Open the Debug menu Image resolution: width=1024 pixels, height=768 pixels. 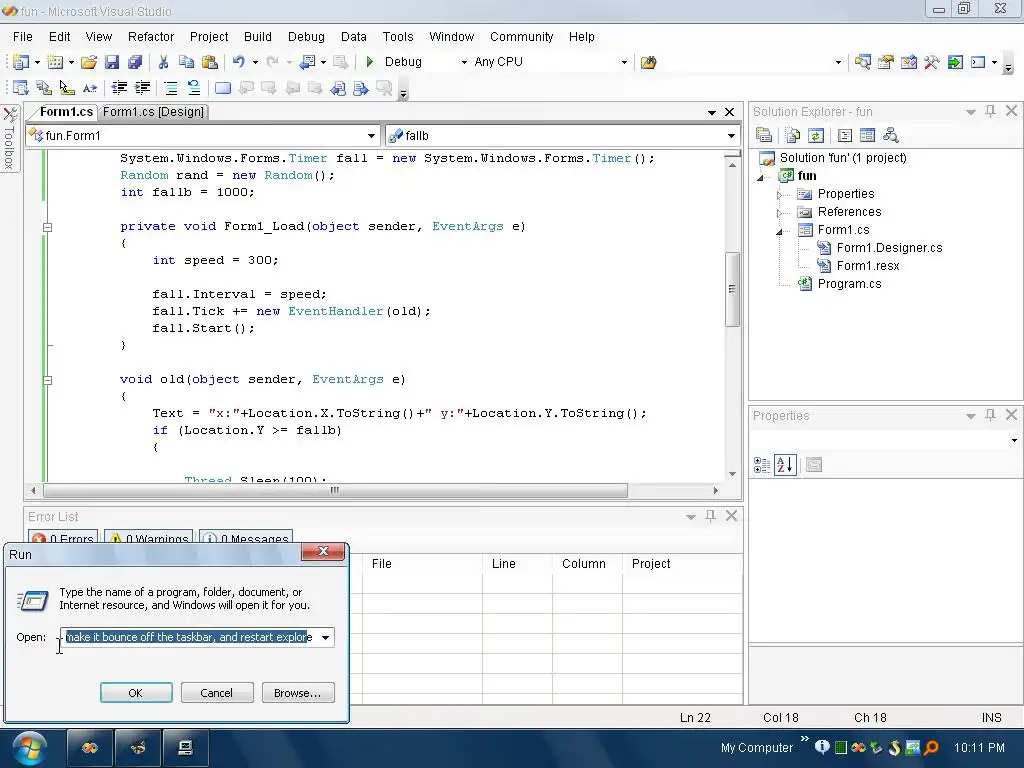[306, 37]
